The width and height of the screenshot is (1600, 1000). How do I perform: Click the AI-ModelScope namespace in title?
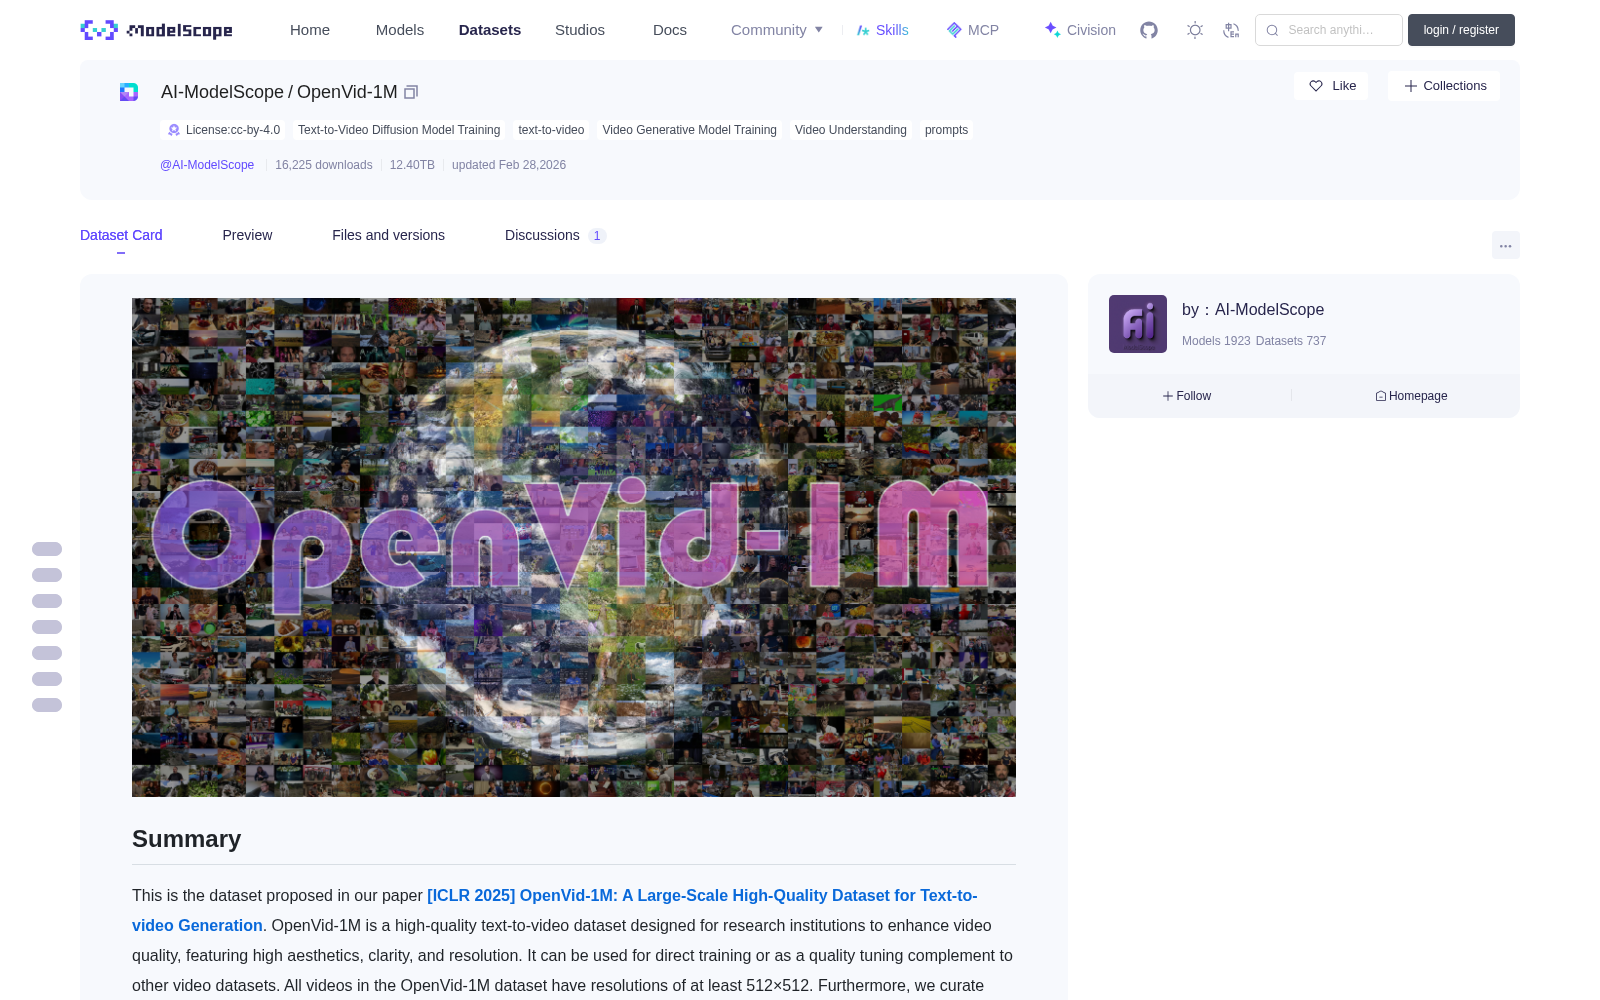coord(222,92)
